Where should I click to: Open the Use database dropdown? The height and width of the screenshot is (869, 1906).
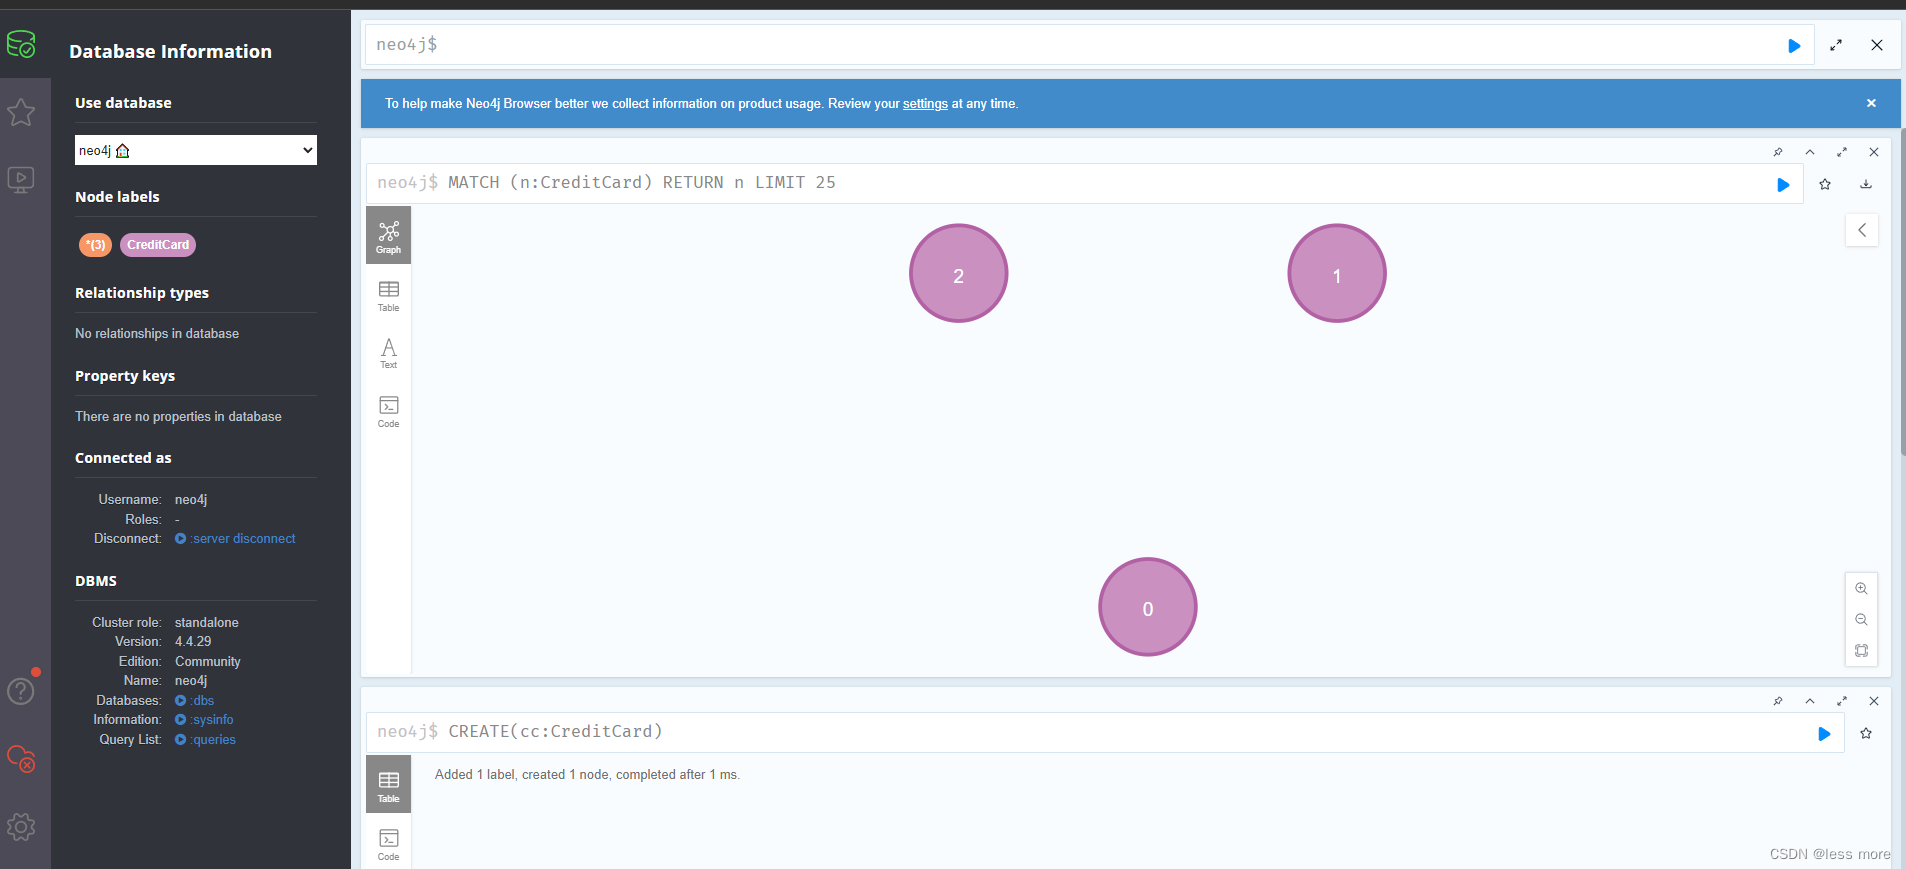click(196, 150)
